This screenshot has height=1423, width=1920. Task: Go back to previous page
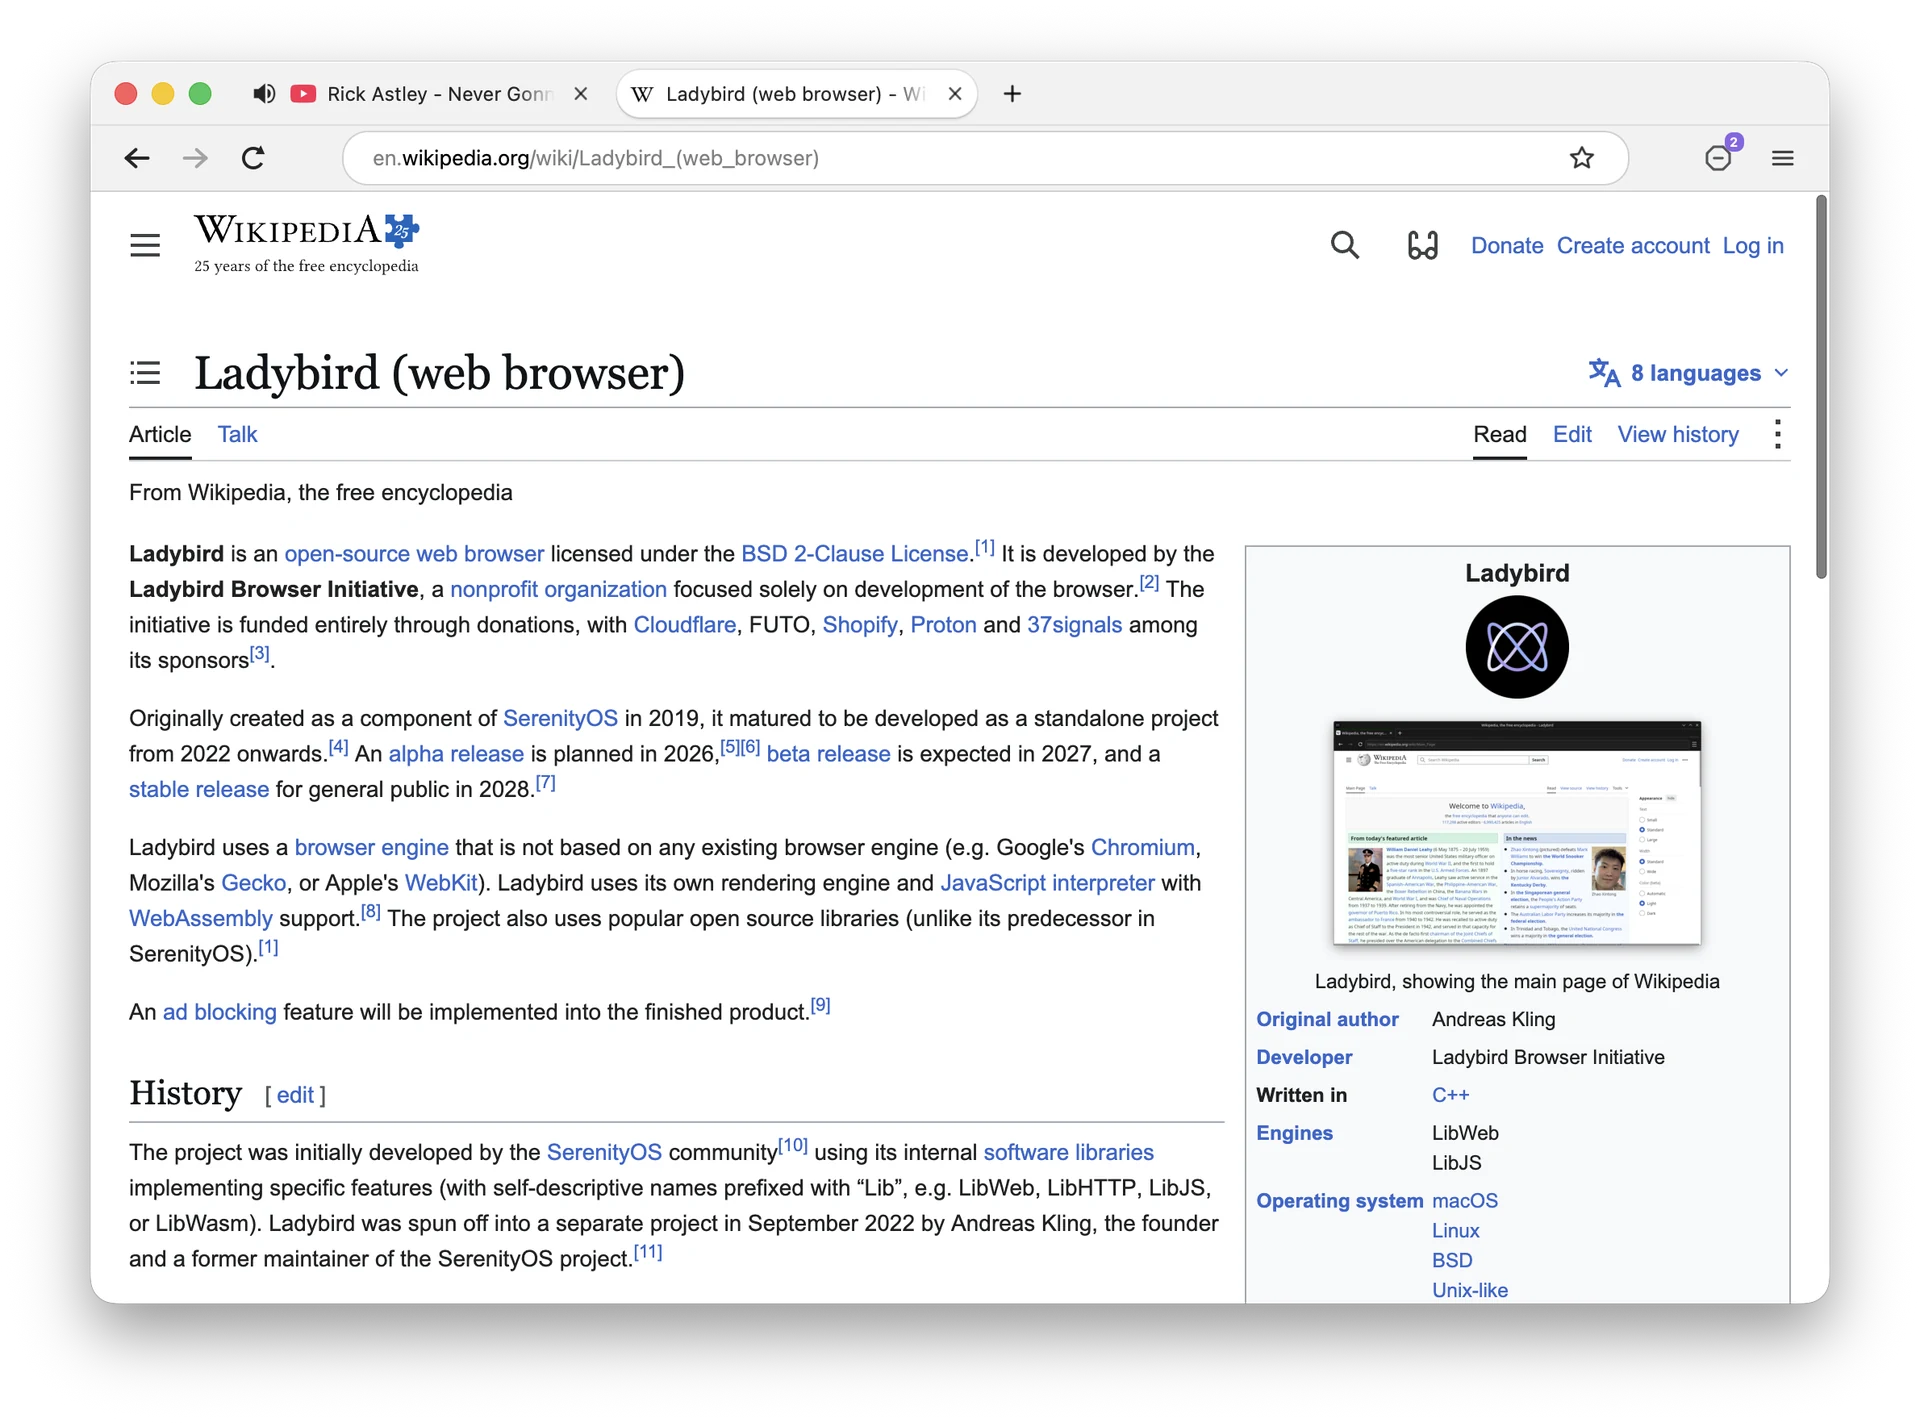[137, 158]
